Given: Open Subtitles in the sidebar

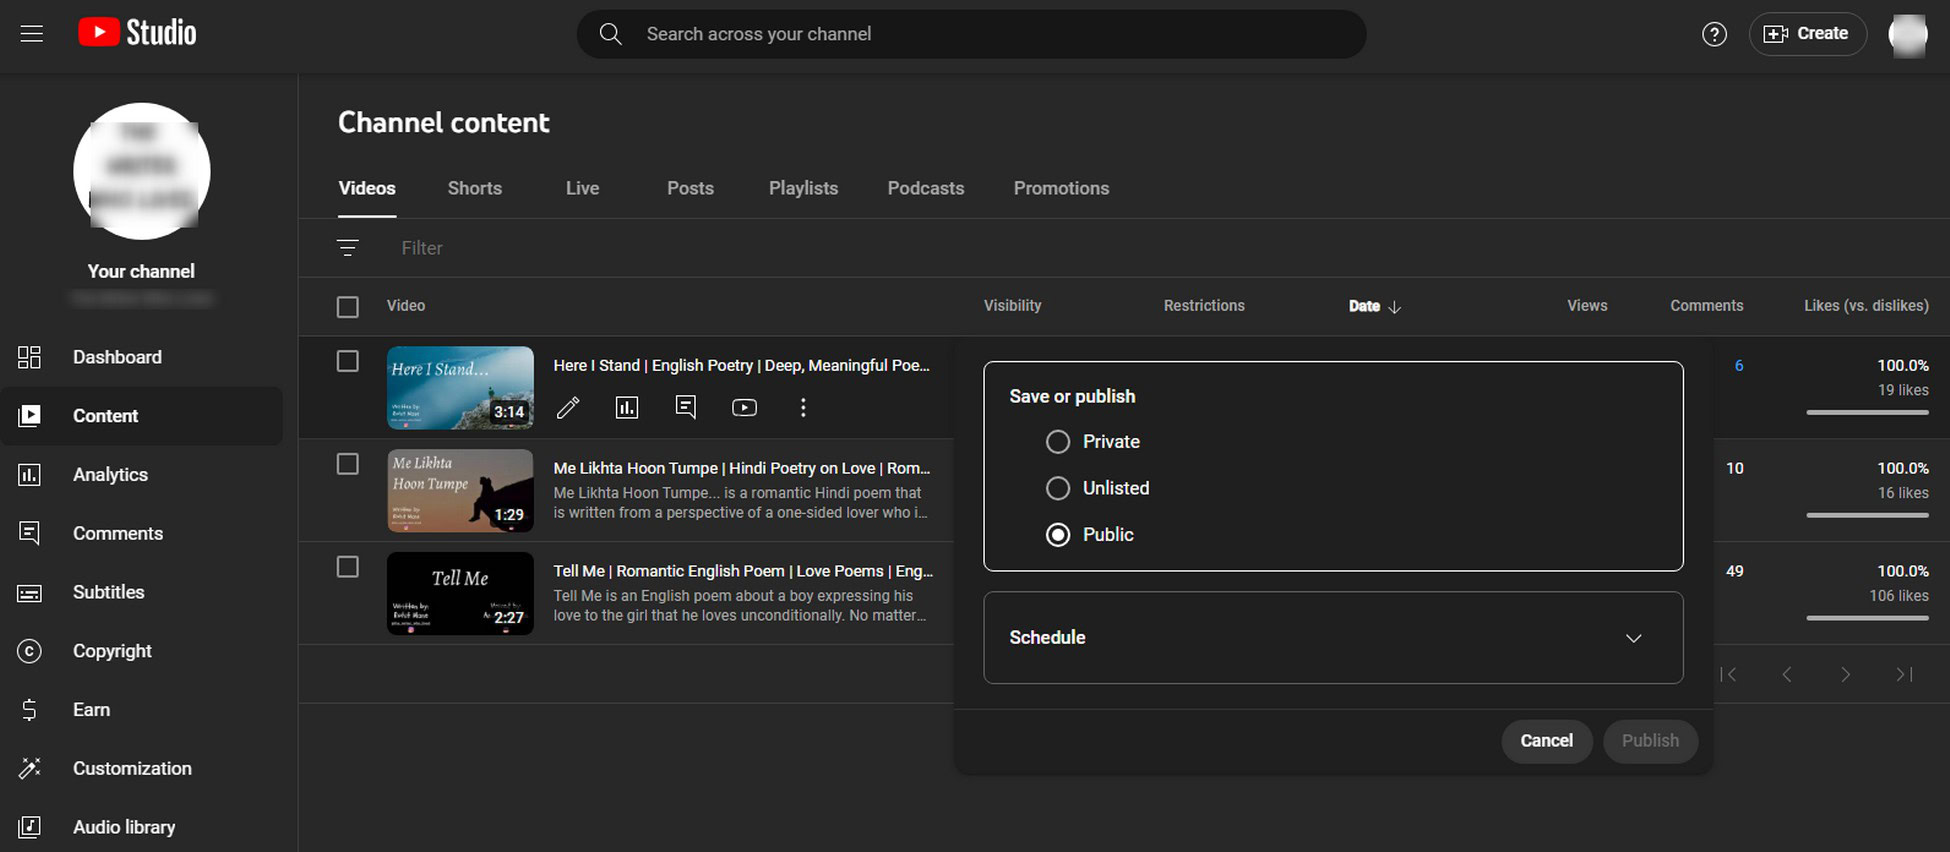Looking at the screenshot, I should click(141, 592).
